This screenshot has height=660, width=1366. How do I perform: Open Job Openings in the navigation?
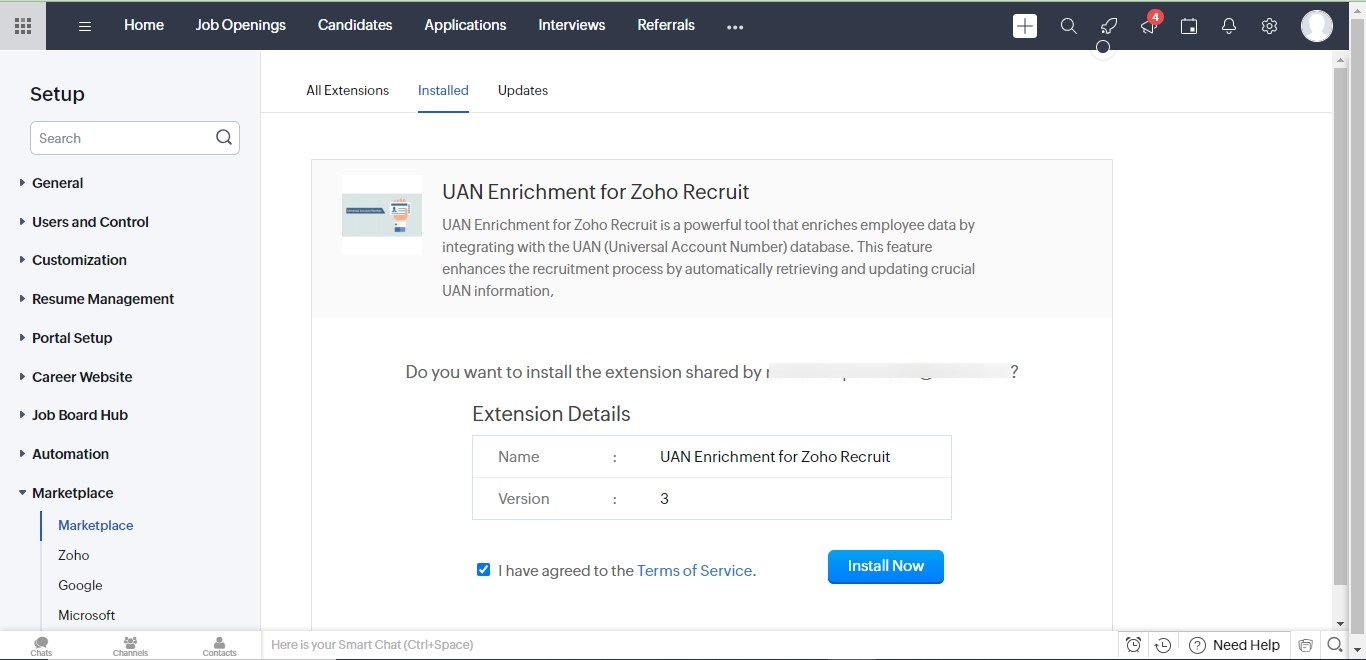pos(241,25)
